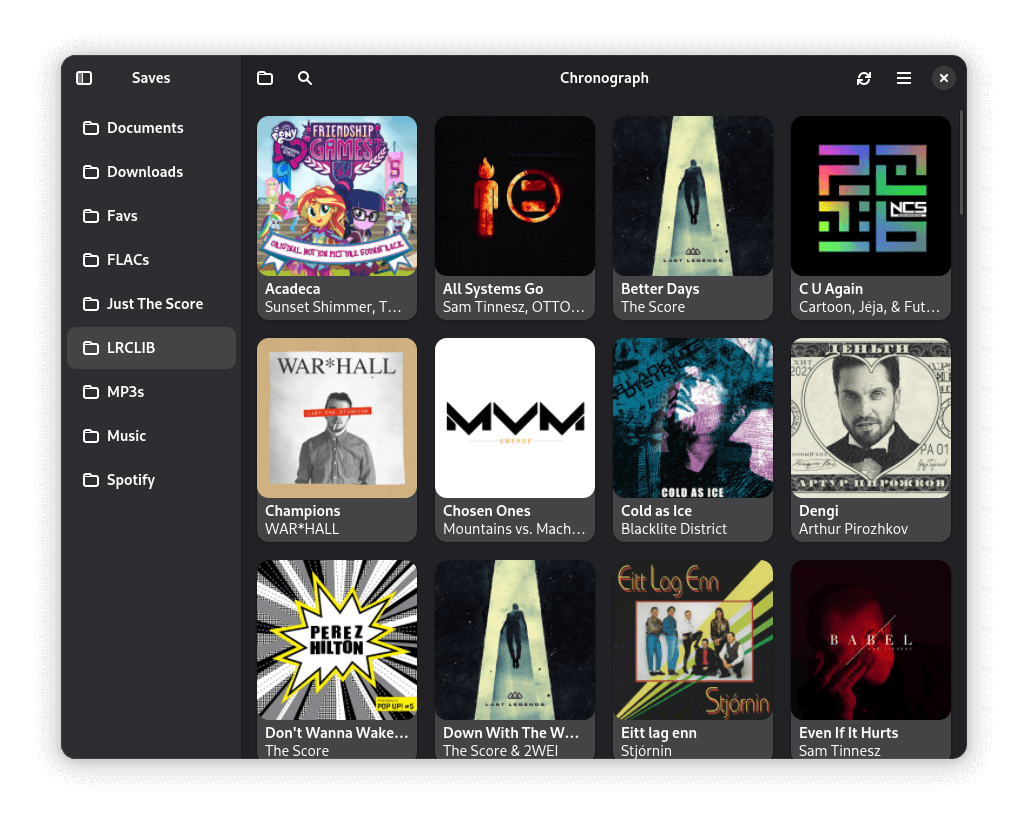Select the Spotify saved folder

click(151, 479)
